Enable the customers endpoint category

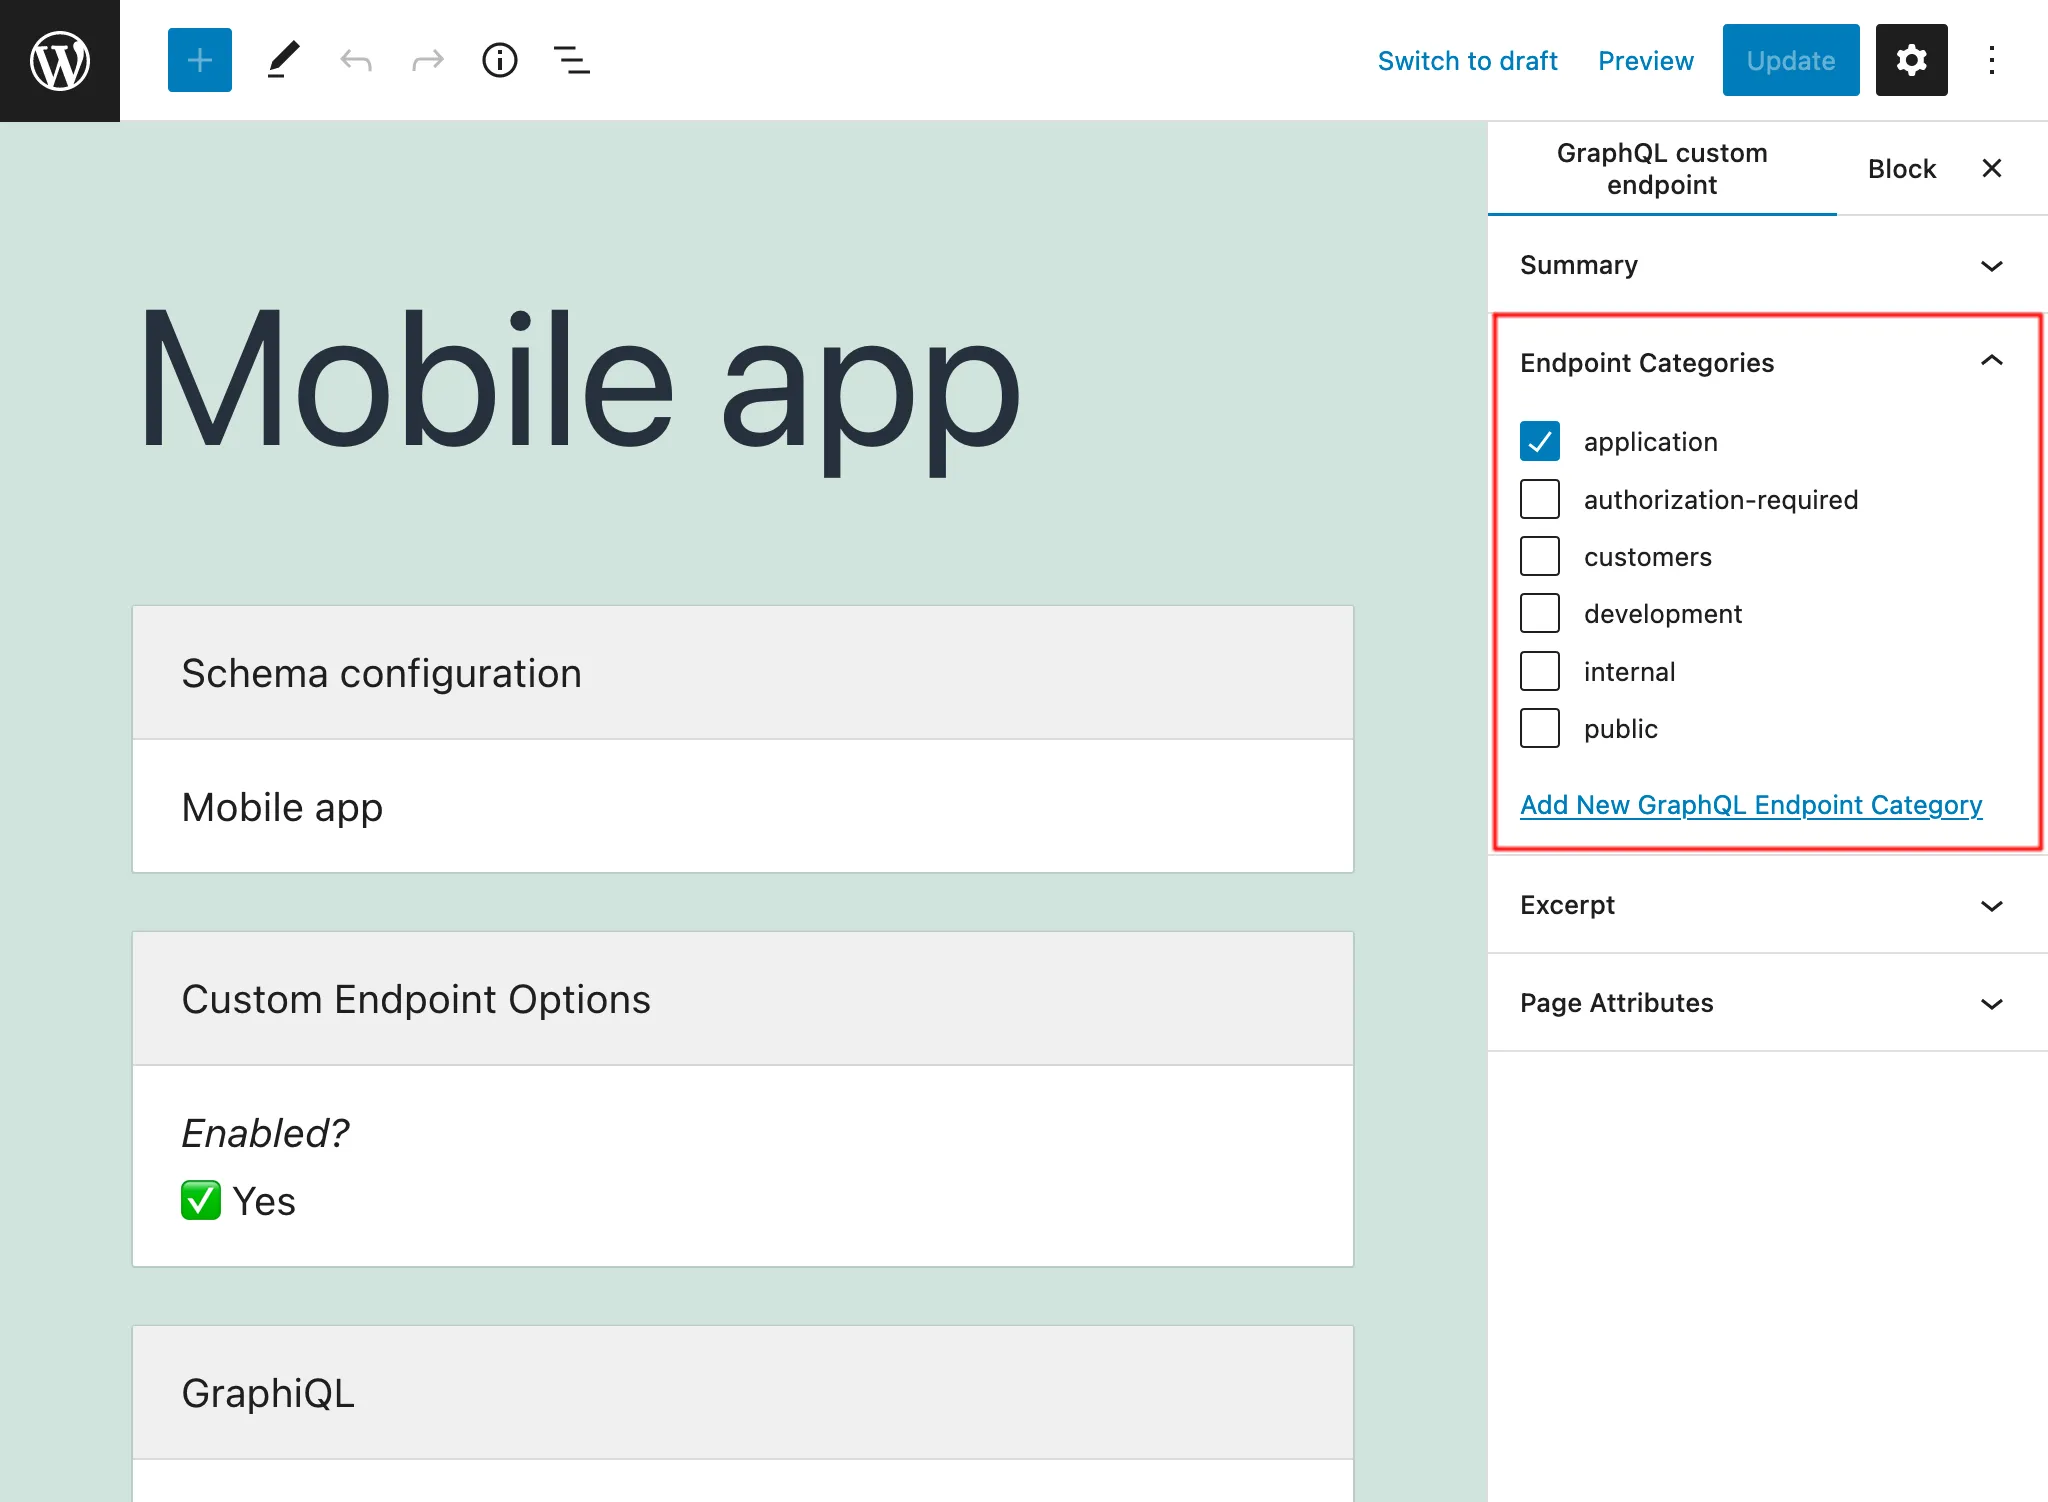pyautogui.click(x=1541, y=556)
